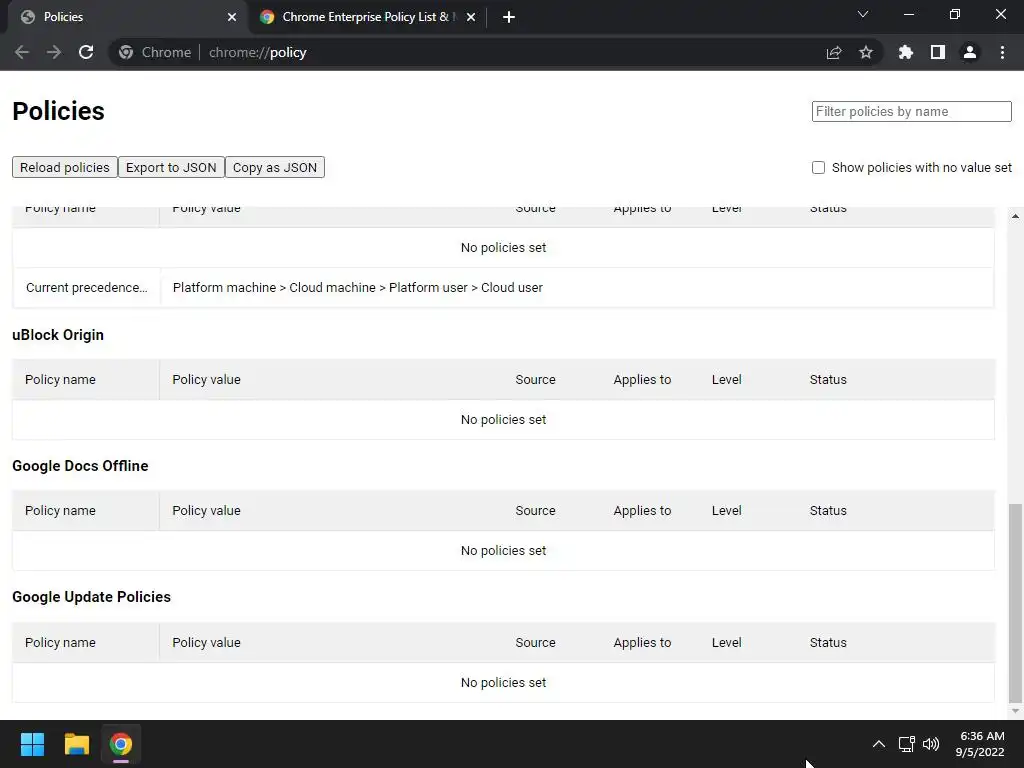This screenshot has width=1024, height=768.
Task: Click Policy name header under uBlock Origin
Action: click(60, 379)
